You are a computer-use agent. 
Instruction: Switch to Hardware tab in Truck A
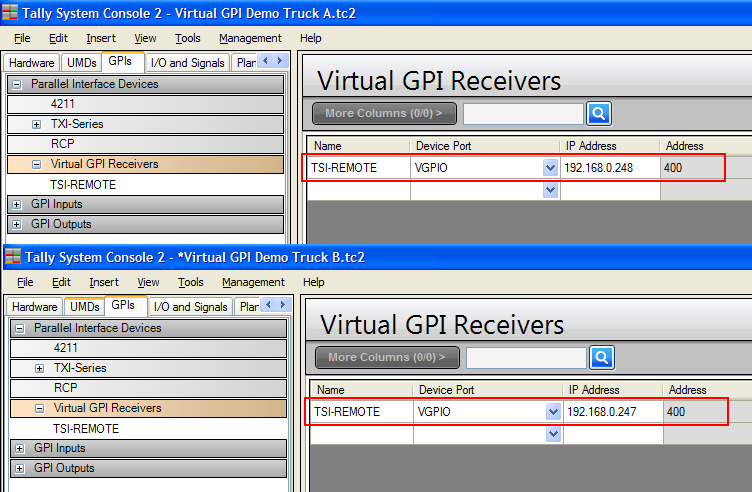click(32, 63)
